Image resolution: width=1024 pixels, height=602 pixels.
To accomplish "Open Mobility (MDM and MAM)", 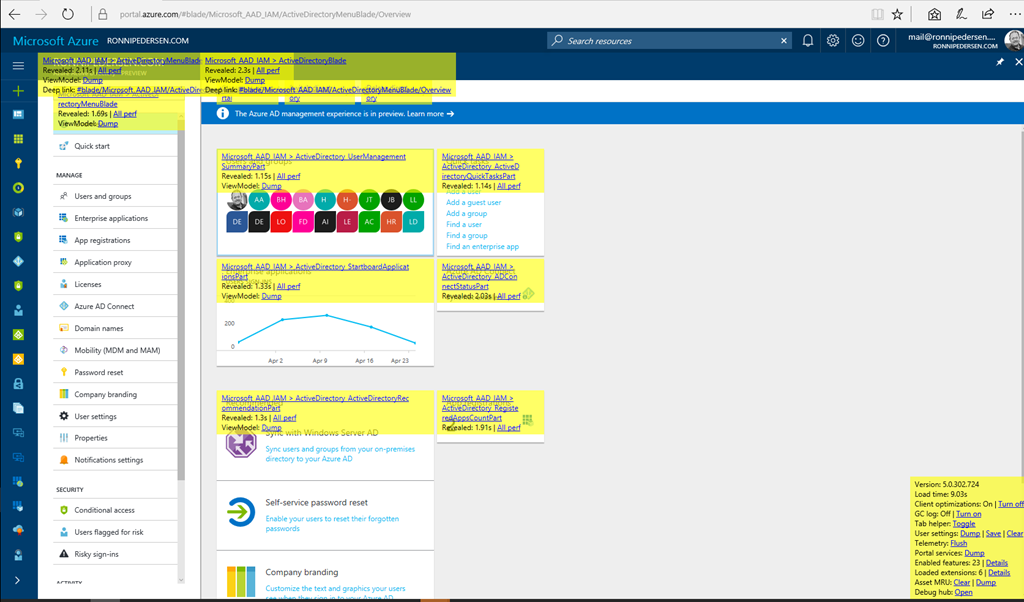I will pos(116,350).
